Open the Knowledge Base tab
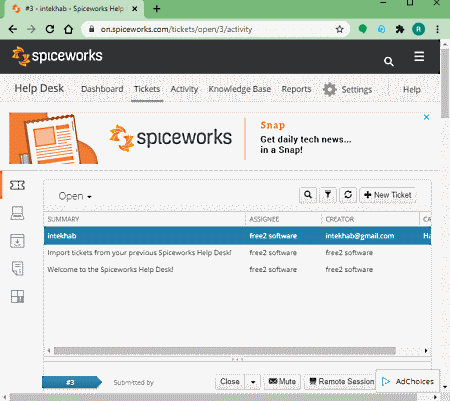Screen dimensions: 450x401 [x=240, y=89]
